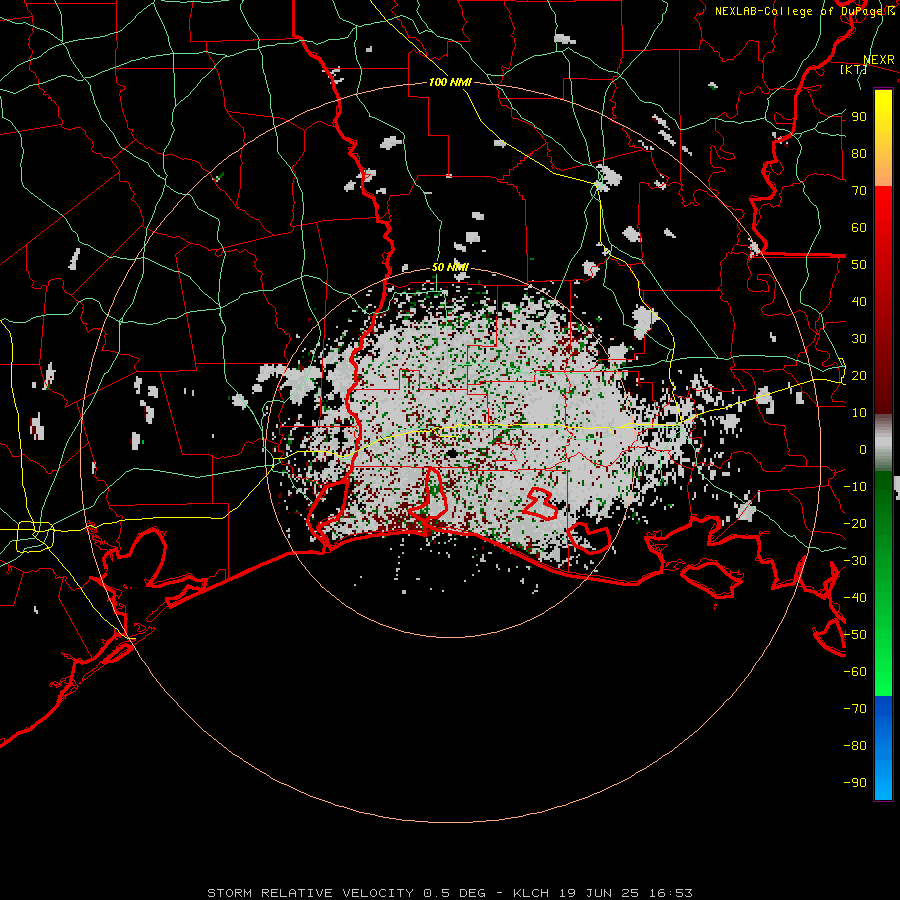Click the 90 value on color scale
Viewport: 900px width, 900px height.
coord(859,117)
